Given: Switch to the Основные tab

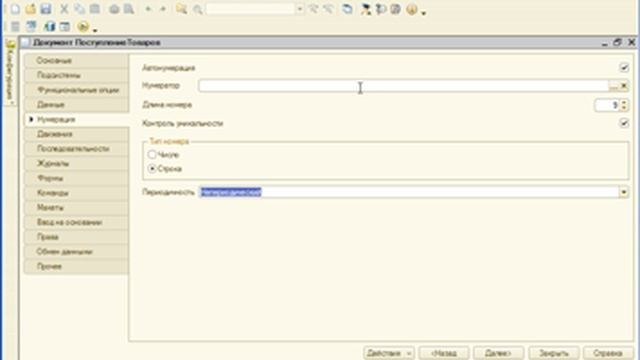Looking at the screenshot, I should [x=77, y=60].
